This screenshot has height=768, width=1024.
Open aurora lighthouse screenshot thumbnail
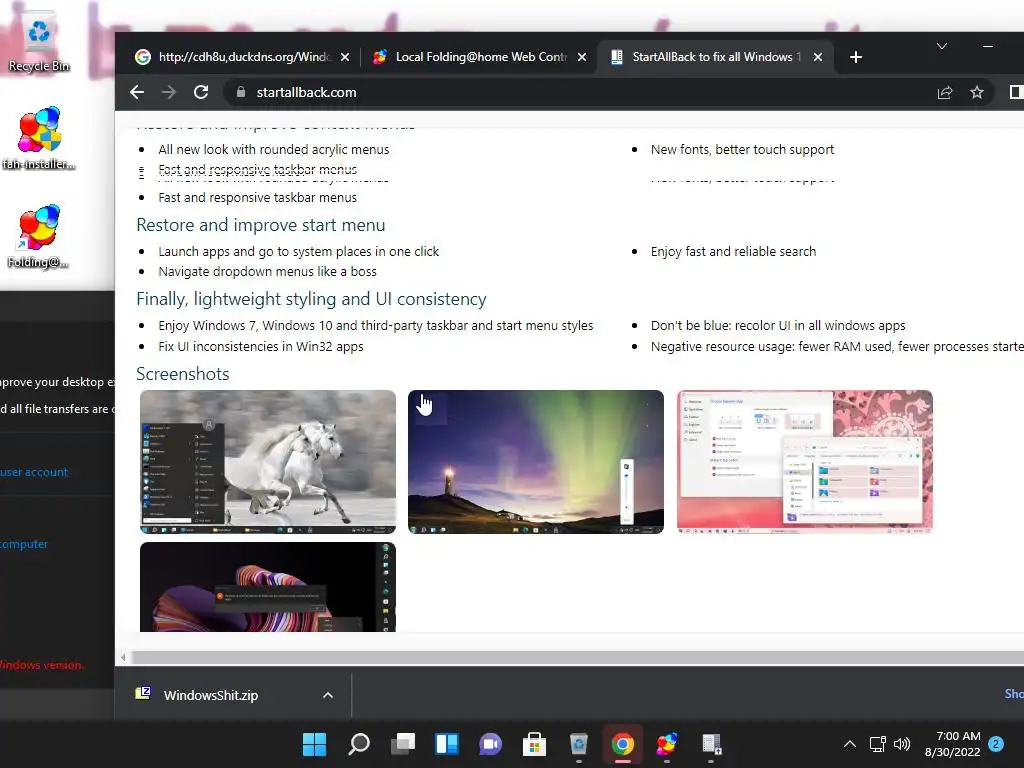(536, 462)
